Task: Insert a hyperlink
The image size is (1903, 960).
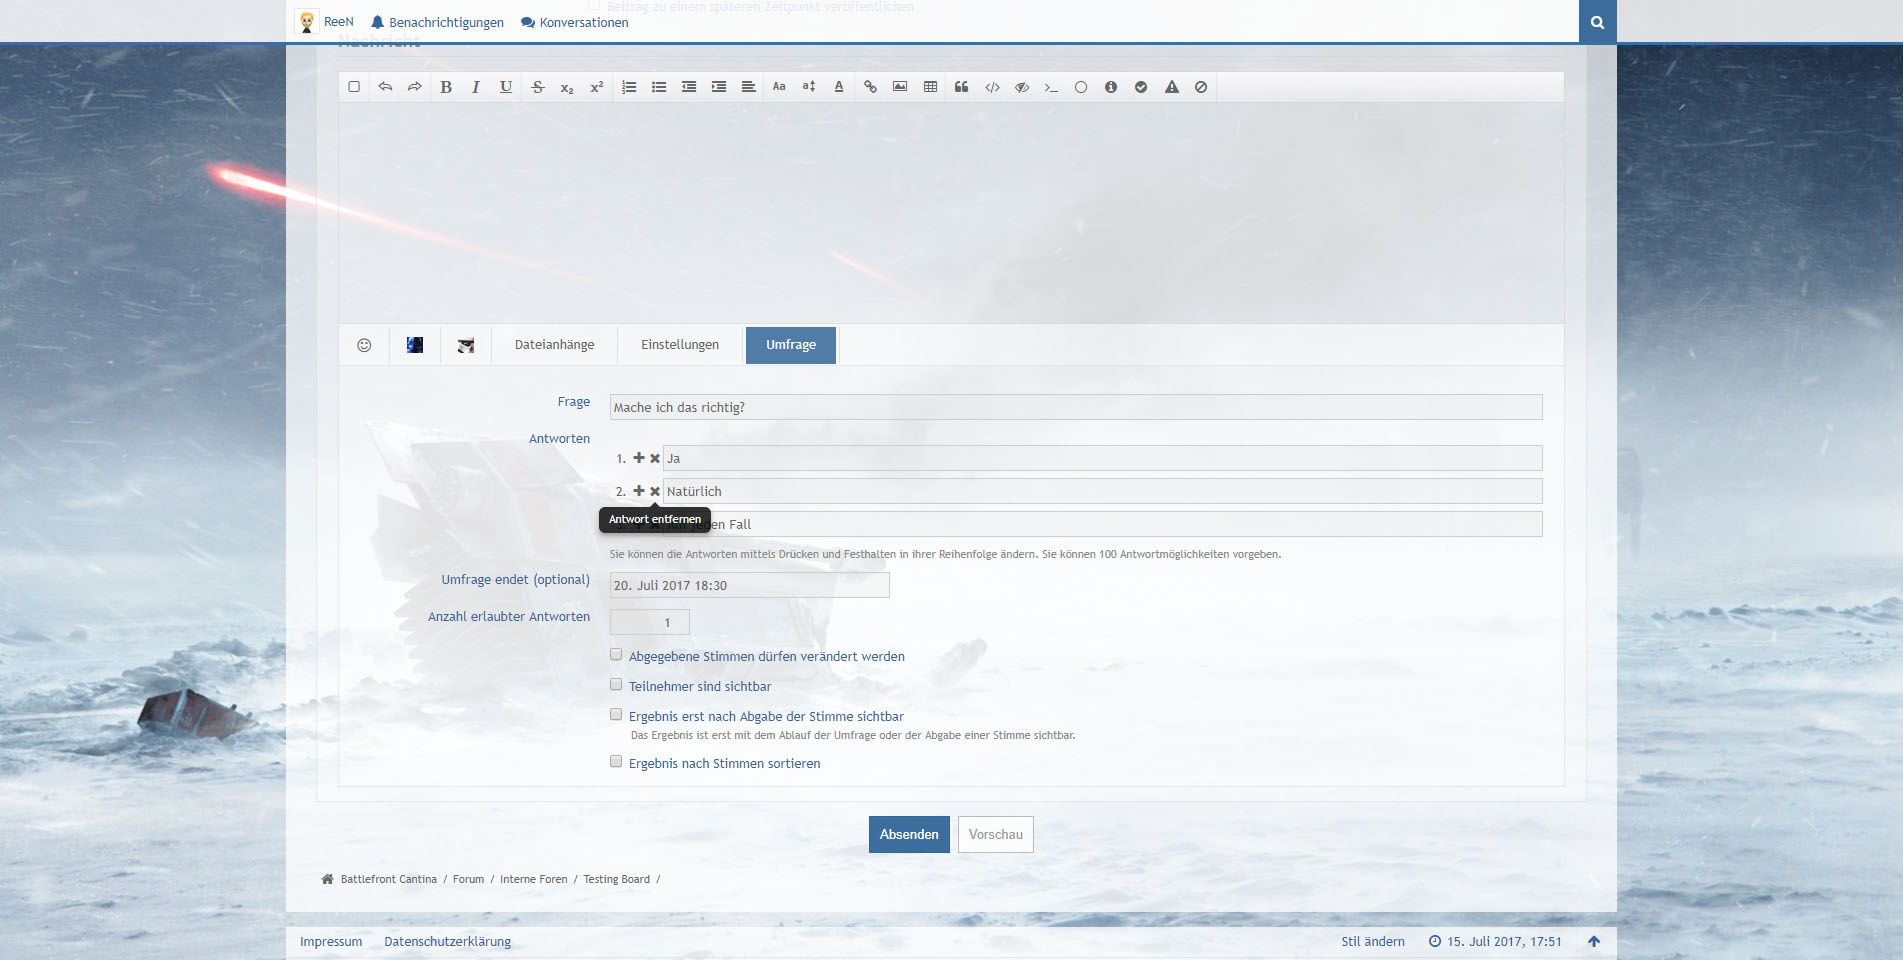Action: coord(871,87)
